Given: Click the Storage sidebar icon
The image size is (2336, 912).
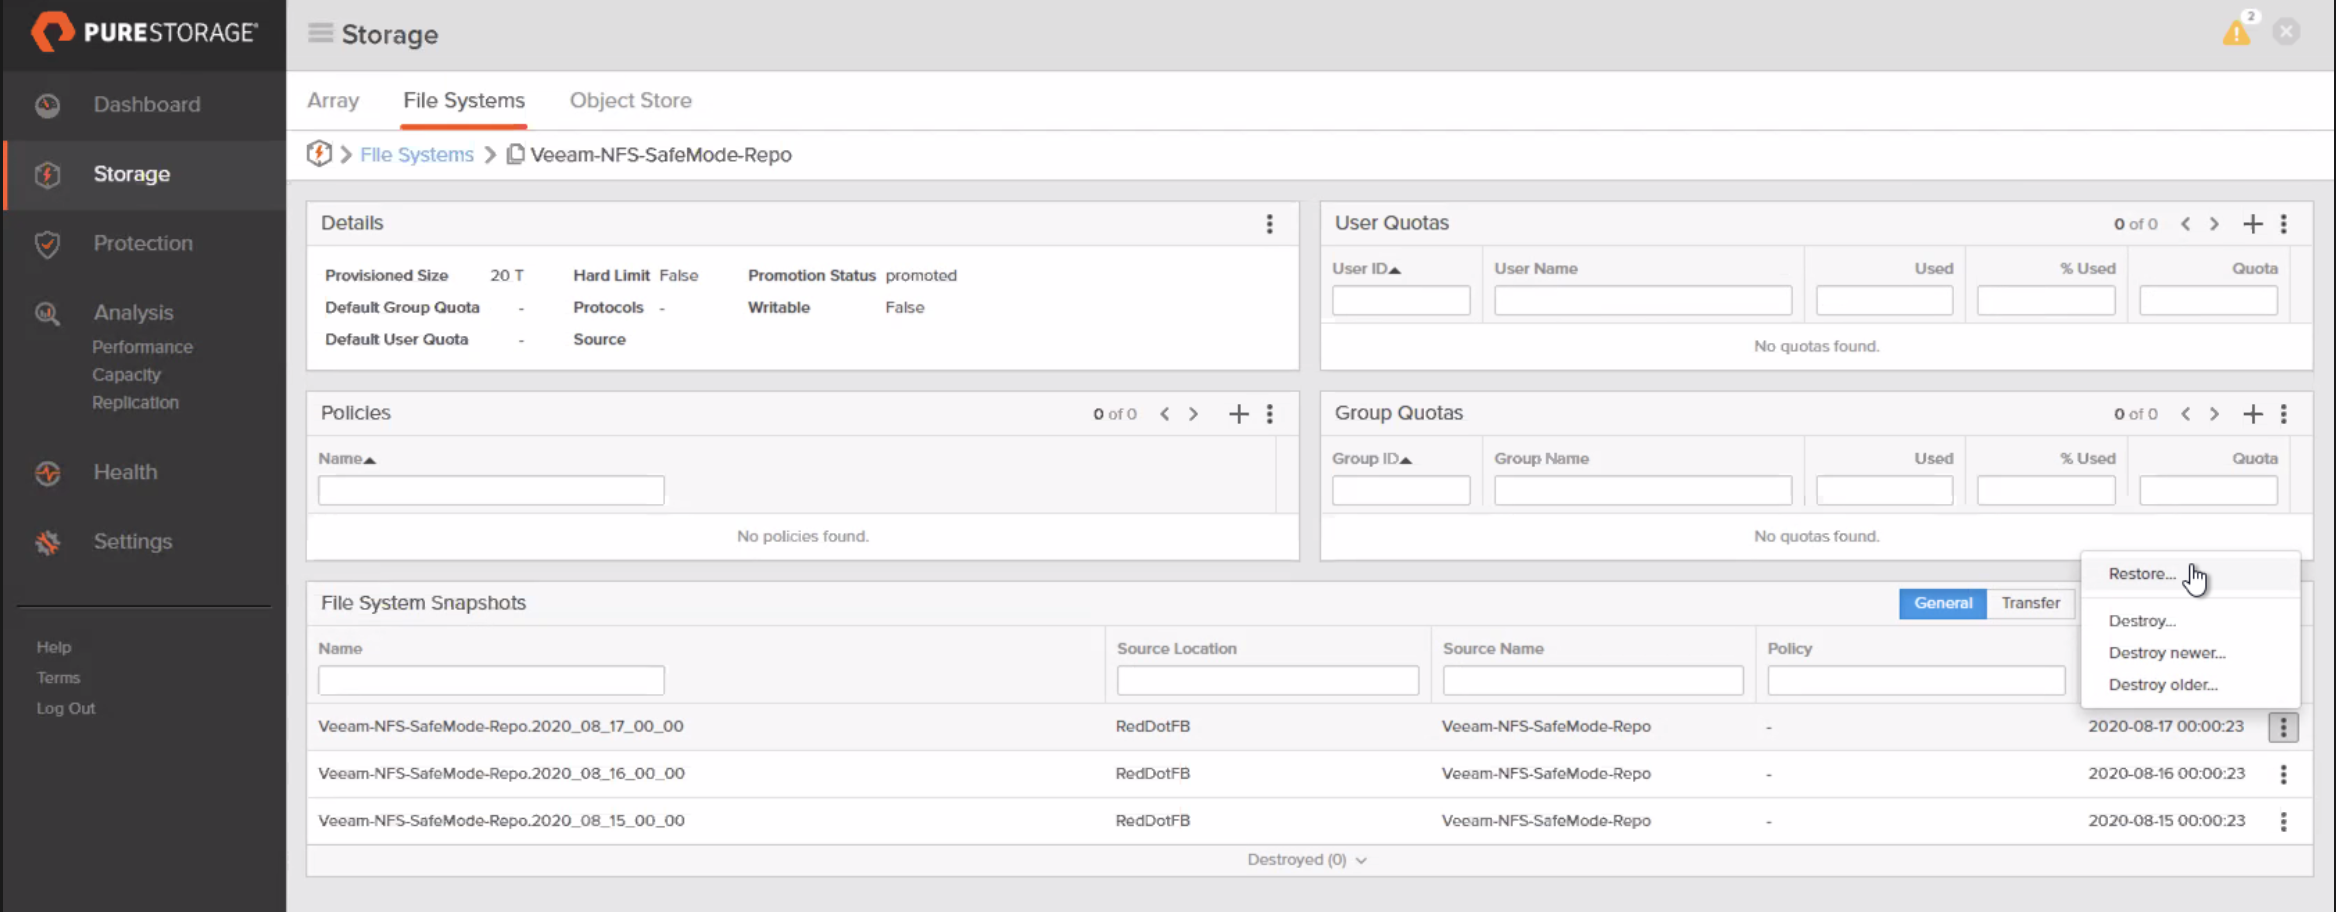Looking at the screenshot, I should (x=48, y=175).
